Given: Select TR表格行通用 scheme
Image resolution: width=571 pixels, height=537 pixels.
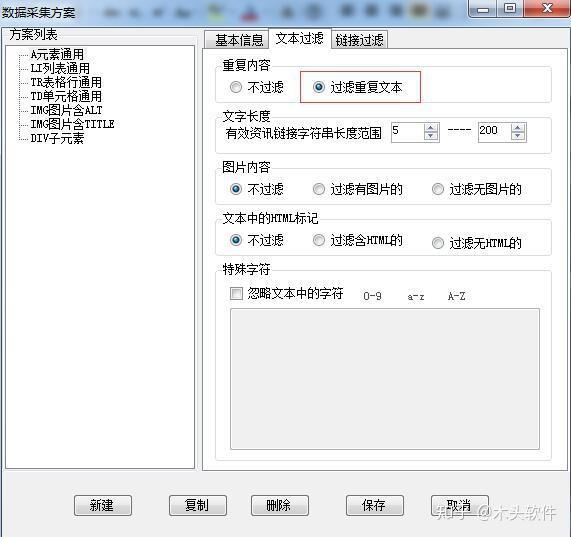Looking at the screenshot, I should [x=66, y=82].
